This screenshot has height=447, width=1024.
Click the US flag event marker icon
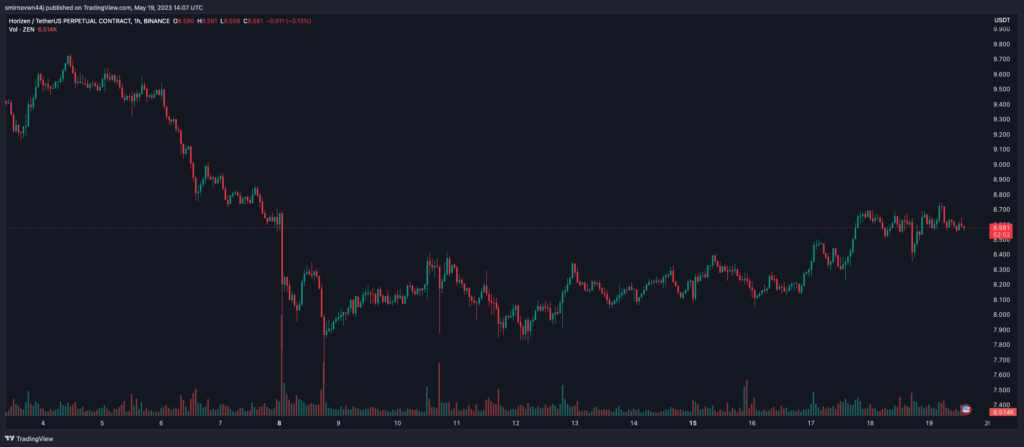966,409
